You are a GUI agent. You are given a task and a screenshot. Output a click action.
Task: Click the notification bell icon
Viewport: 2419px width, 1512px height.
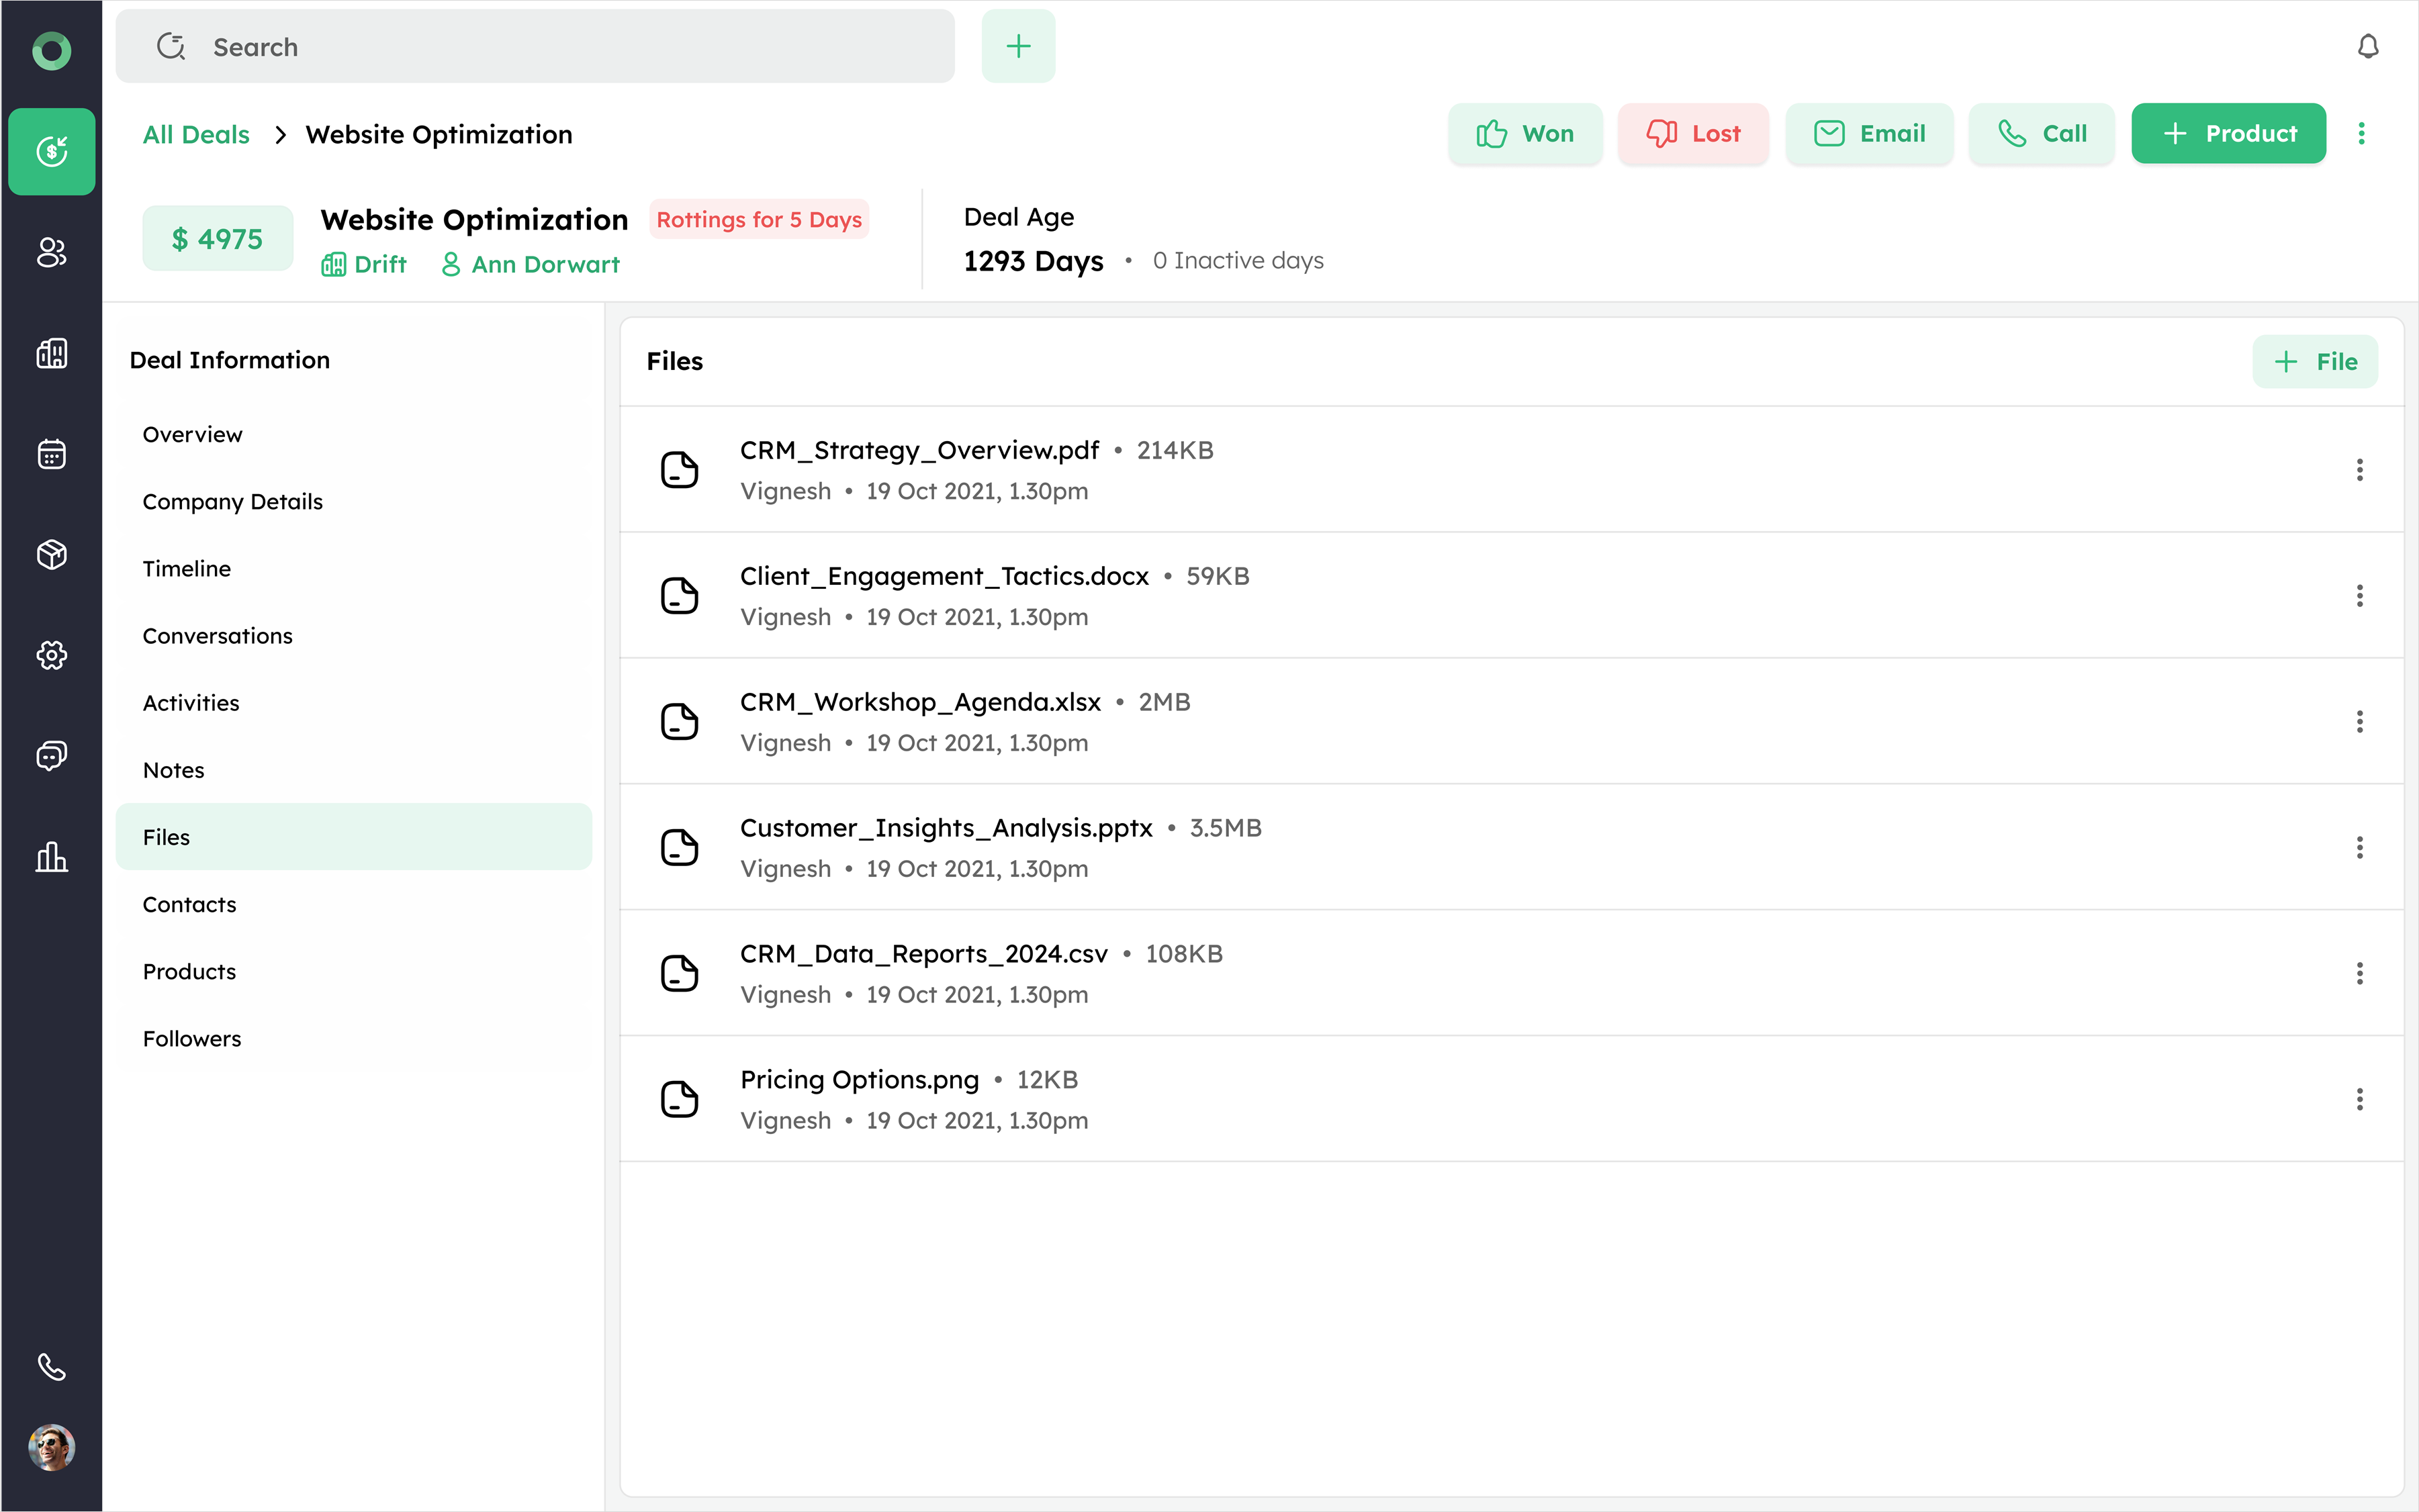pos(2367,47)
